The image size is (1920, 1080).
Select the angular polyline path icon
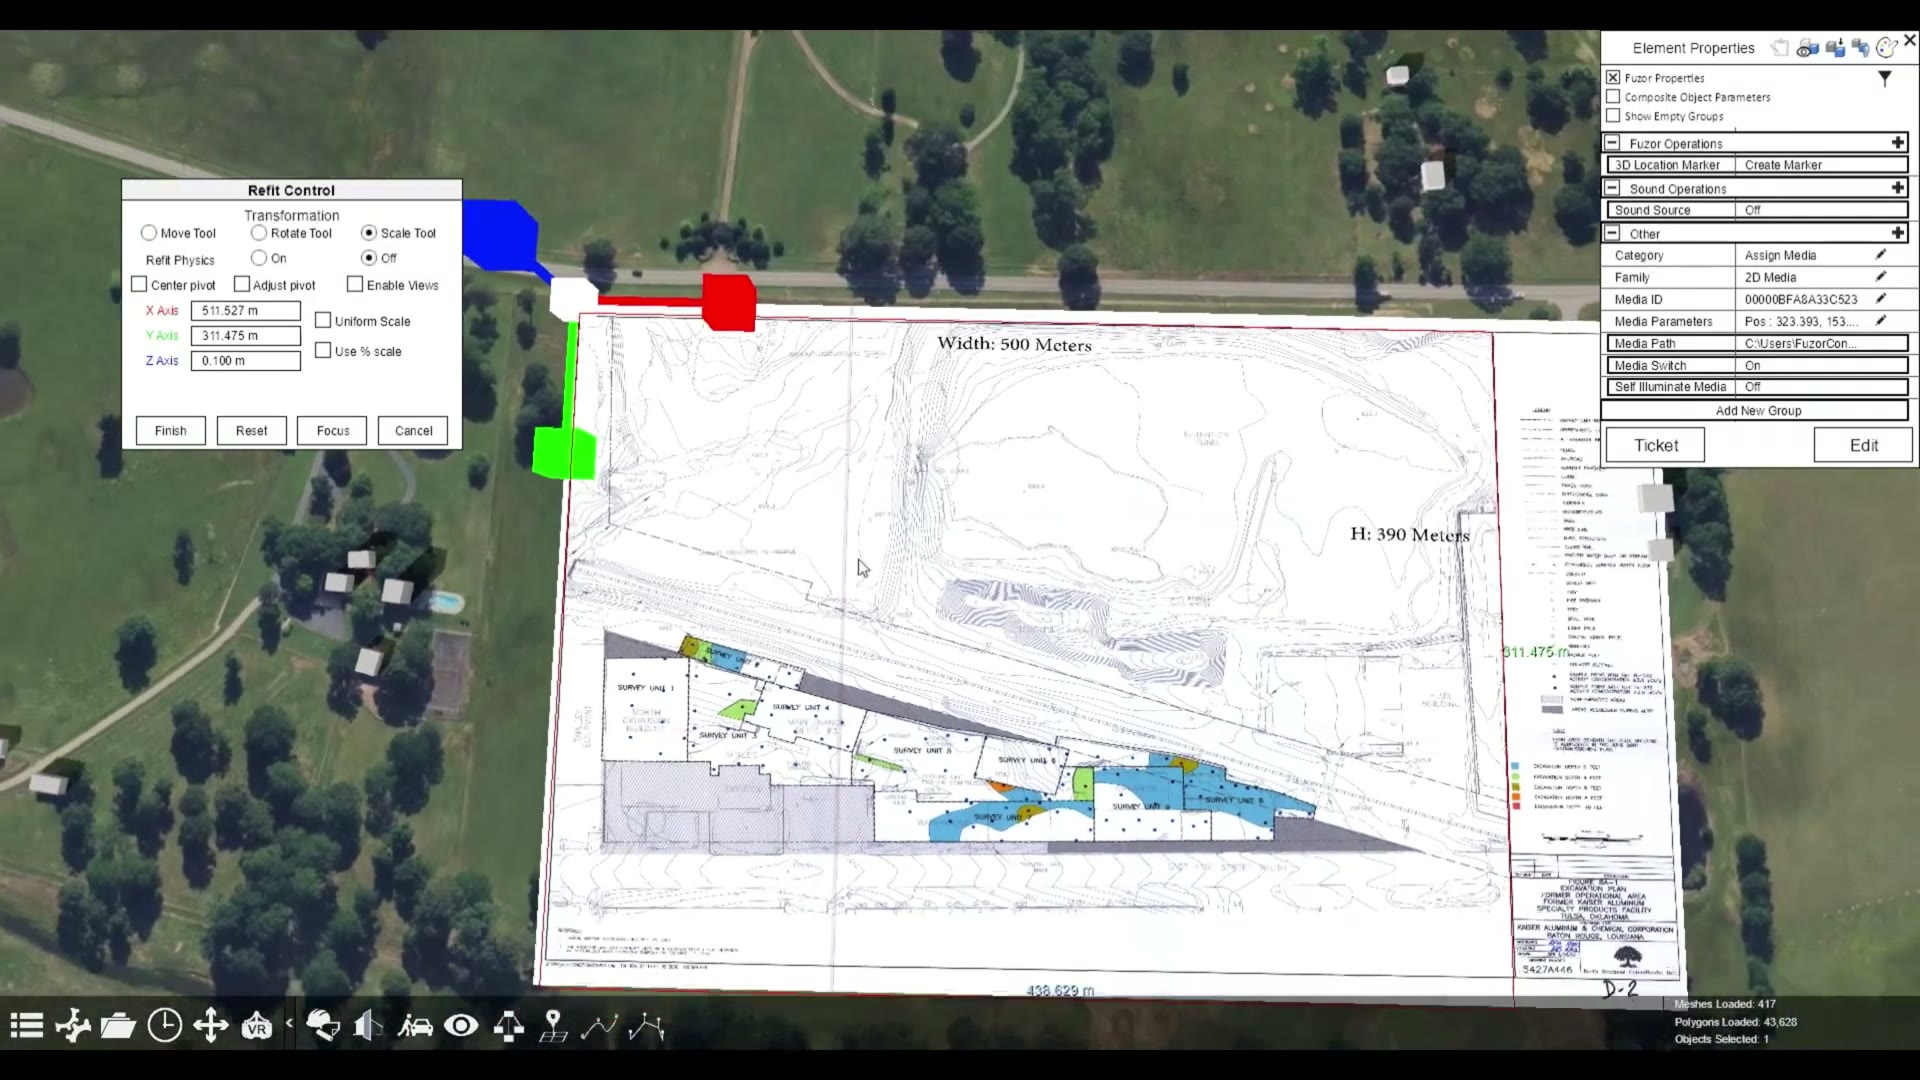[647, 1026]
